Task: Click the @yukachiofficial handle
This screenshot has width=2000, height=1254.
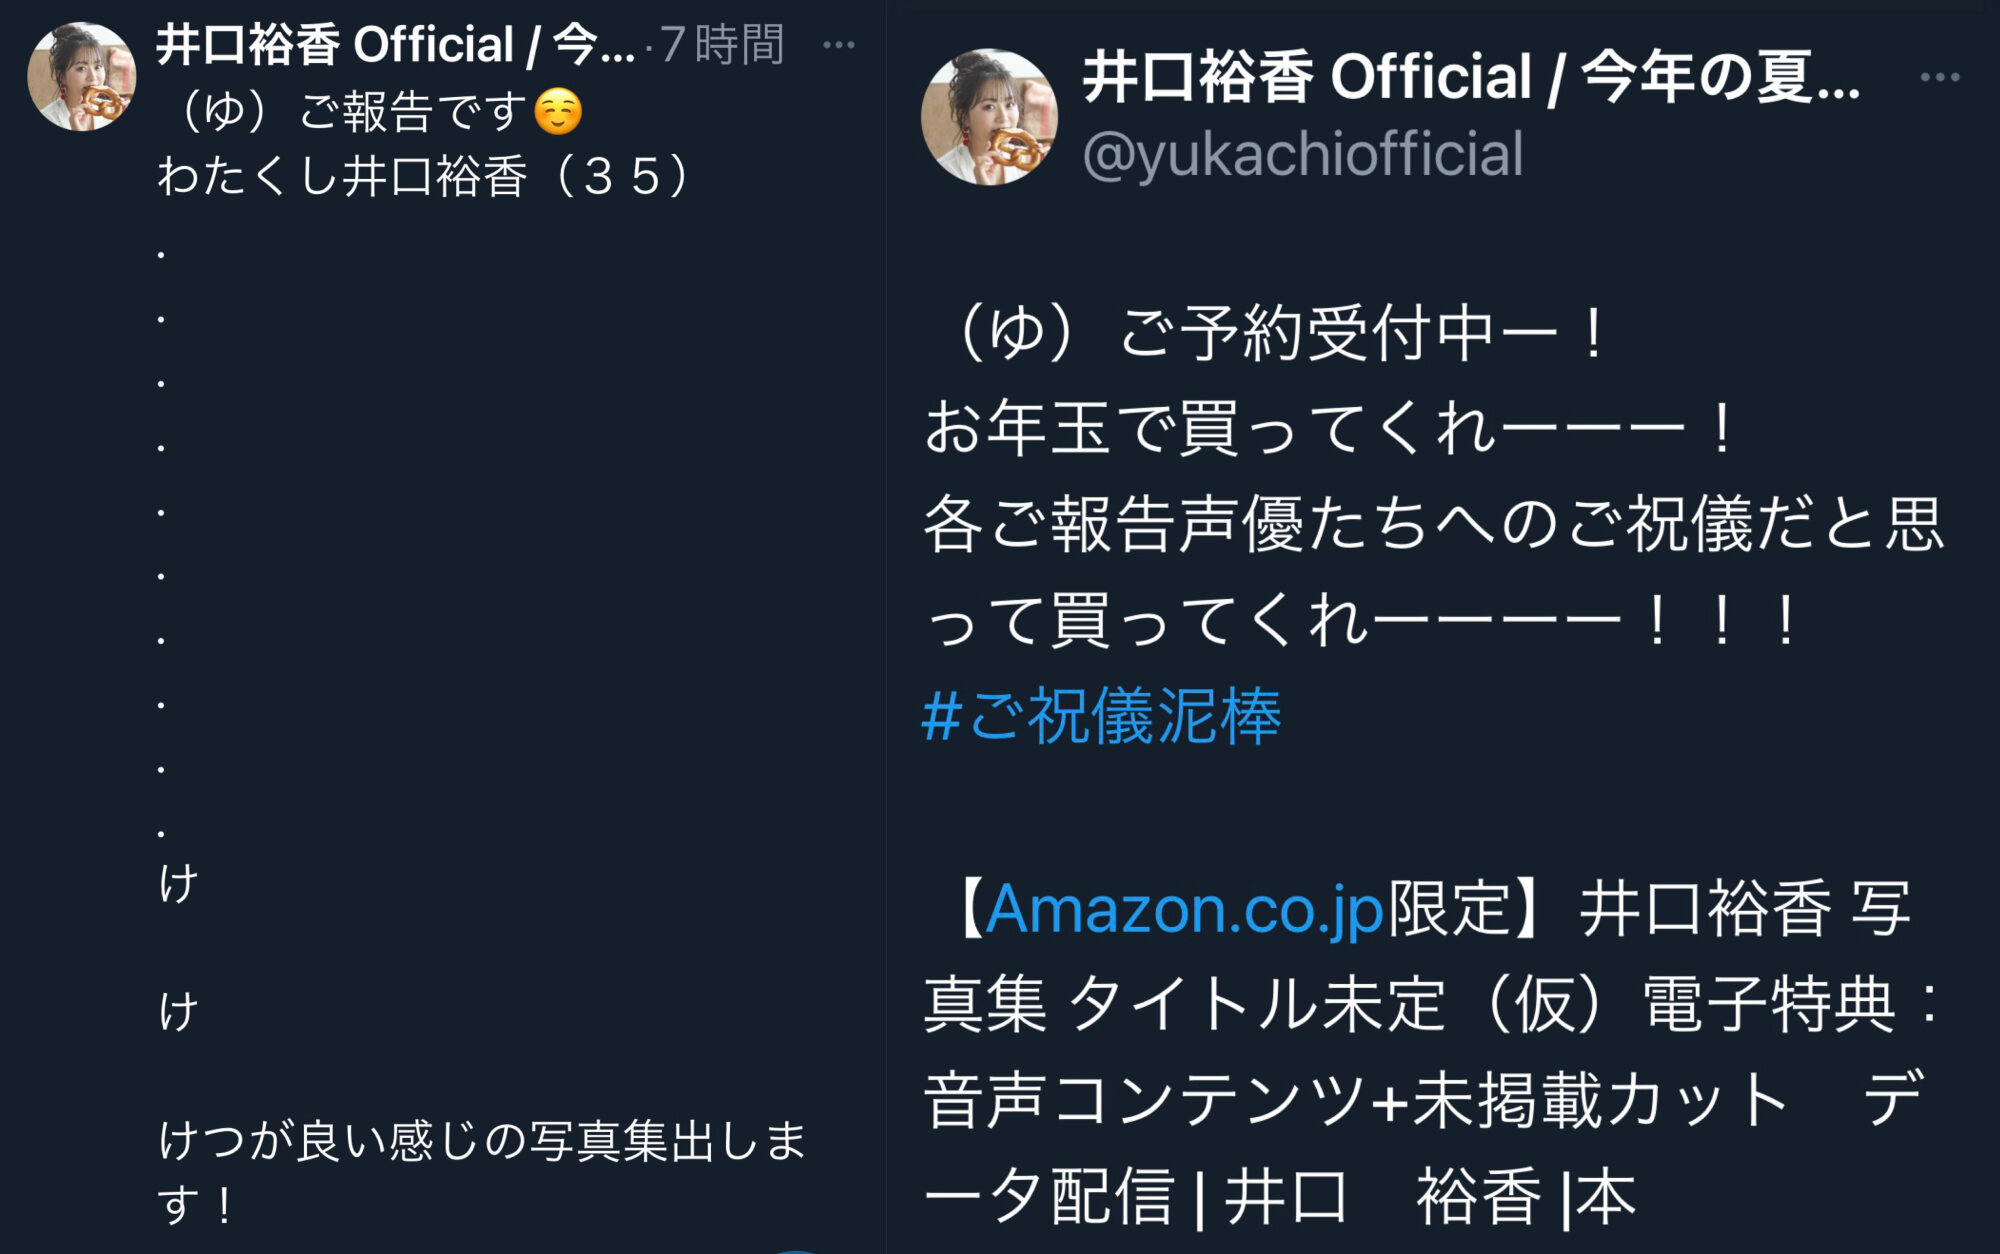Action: [1303, 154]
